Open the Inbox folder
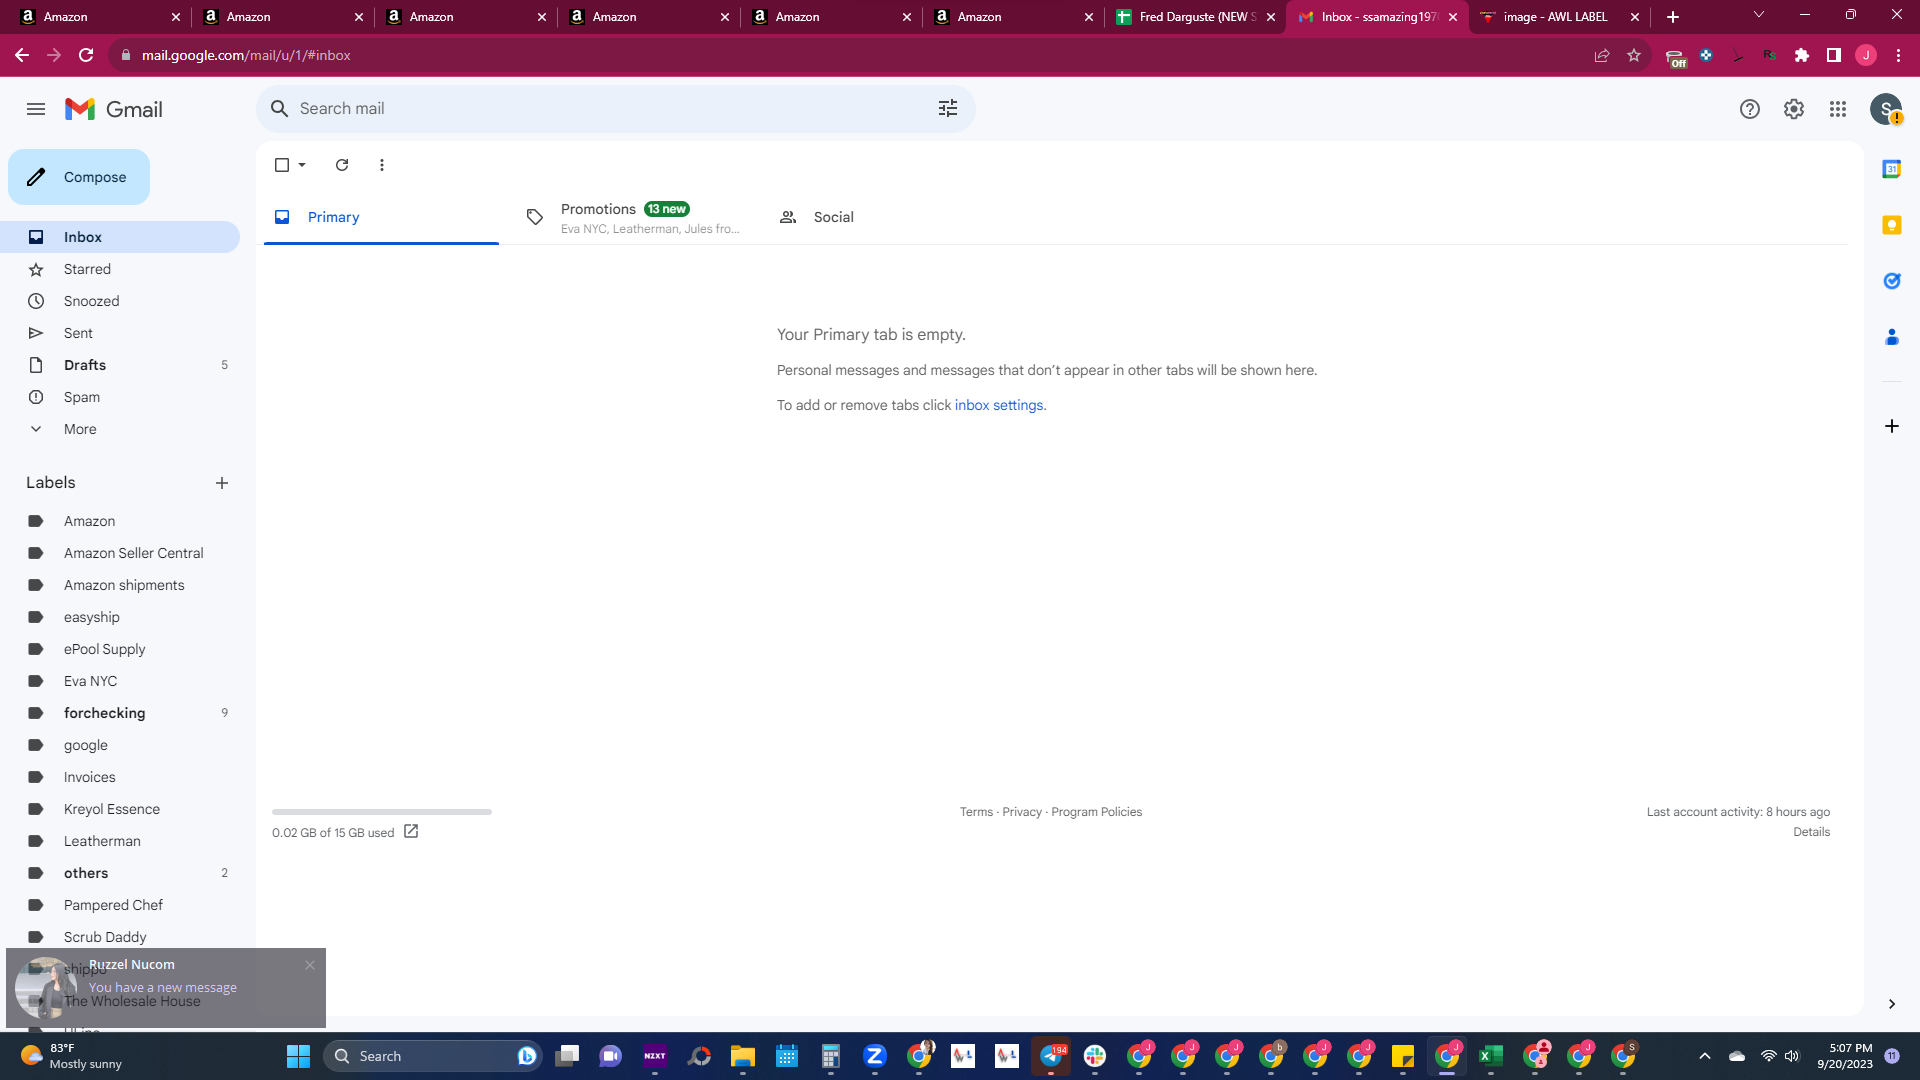This screenshot has height=1080, width=1920. 120,237
